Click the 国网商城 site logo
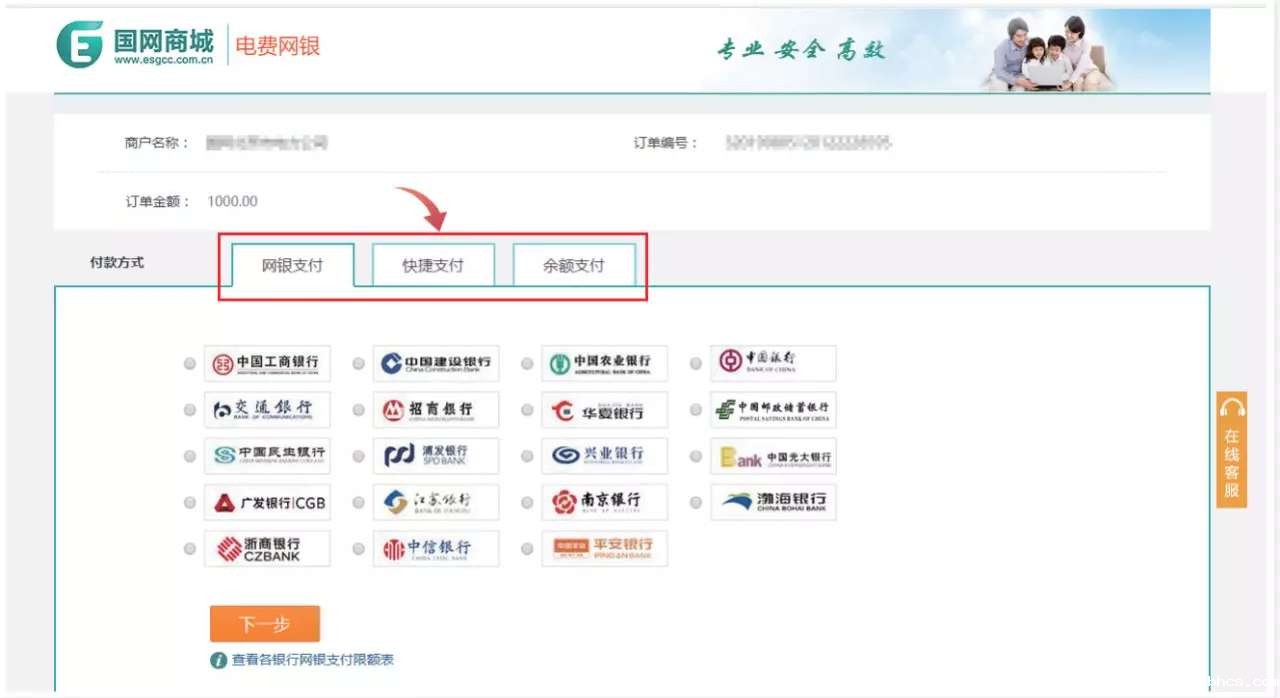1280x698 pixels. 135,46
